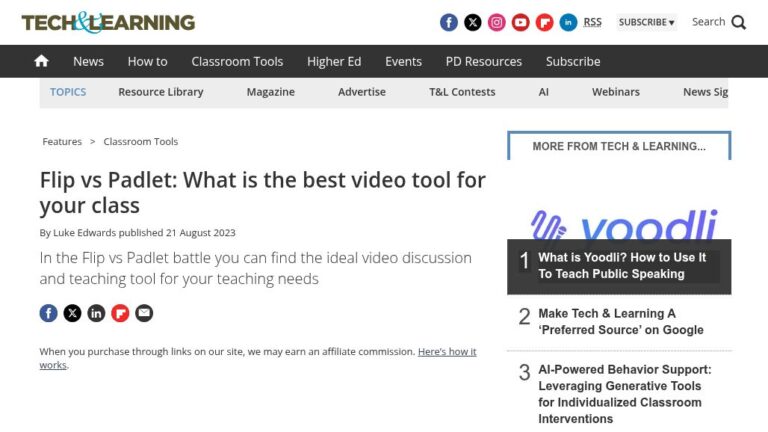This screenshot has width=768, height=432.
Task: Open the PD Resources menu item
Action: [x=483, y=61]
